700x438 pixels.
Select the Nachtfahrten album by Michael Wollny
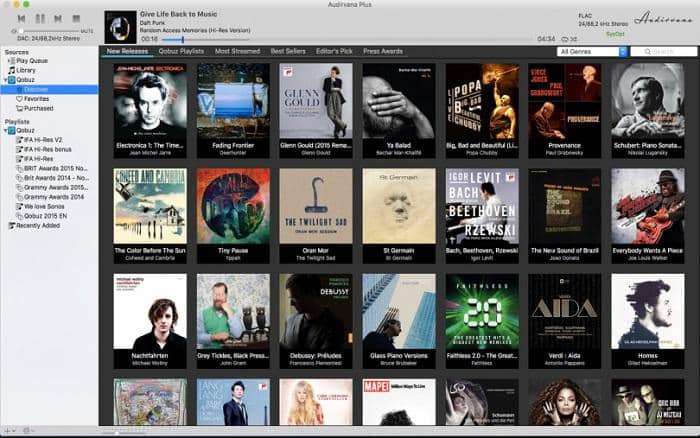tap(150, 311)
